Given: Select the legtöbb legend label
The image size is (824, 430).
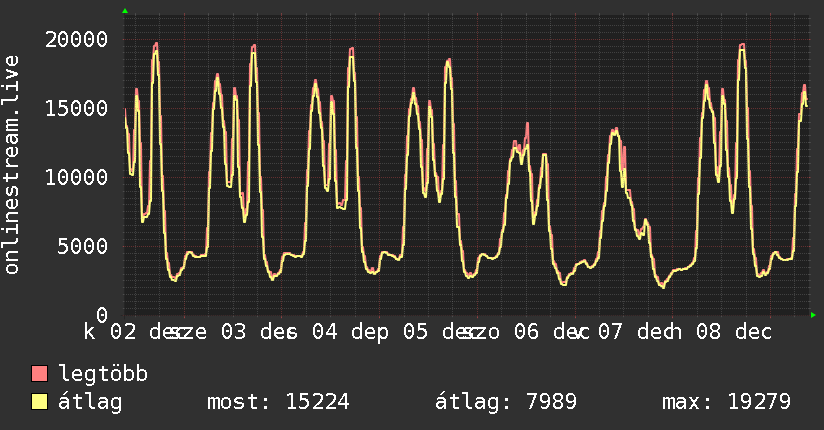Looking at the screenshot, I should coord(103,374).
